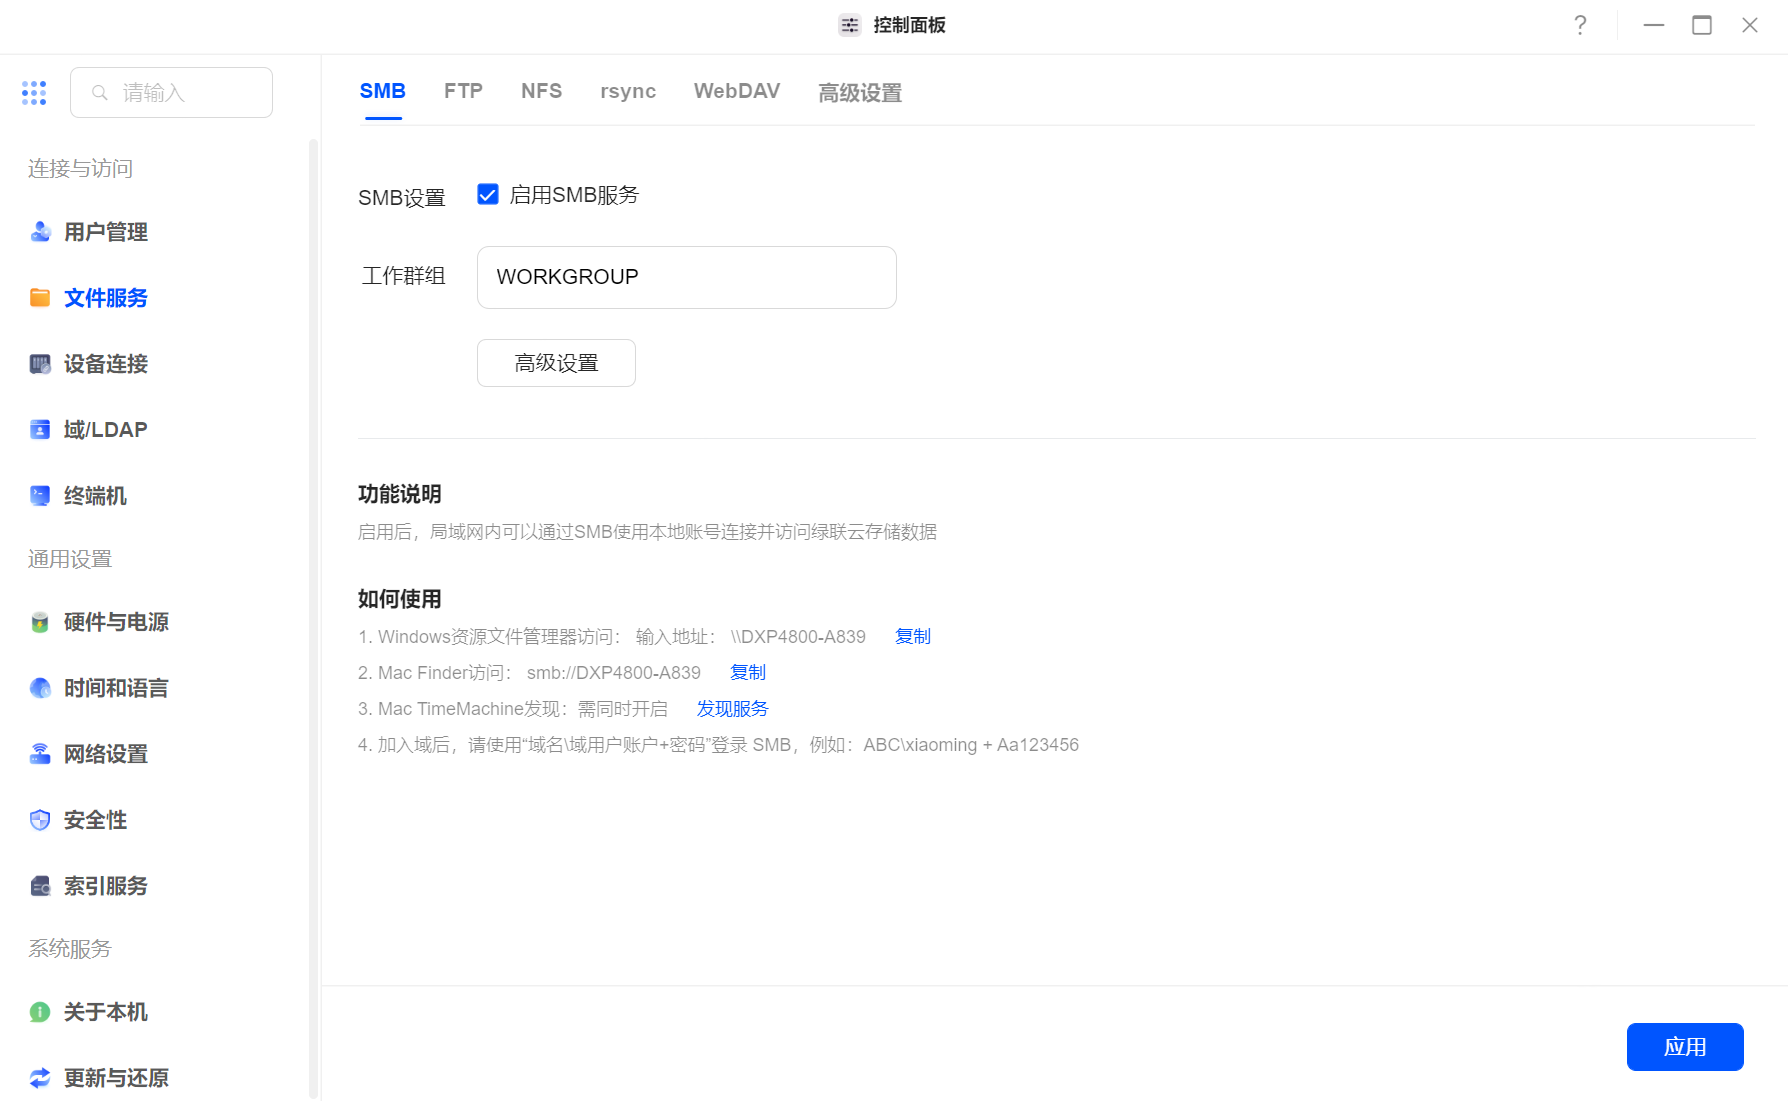Viewport: 1788px width, 1101px height.
Task: Click the Terminal (终端机) icon
Action: pos(40,496)
